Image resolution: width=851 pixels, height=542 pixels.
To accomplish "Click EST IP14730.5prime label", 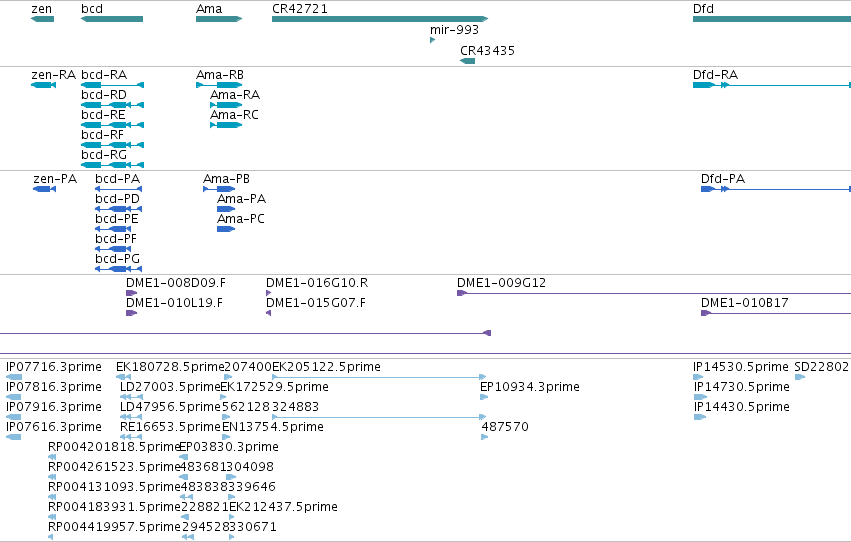I will tap(742, 387).
